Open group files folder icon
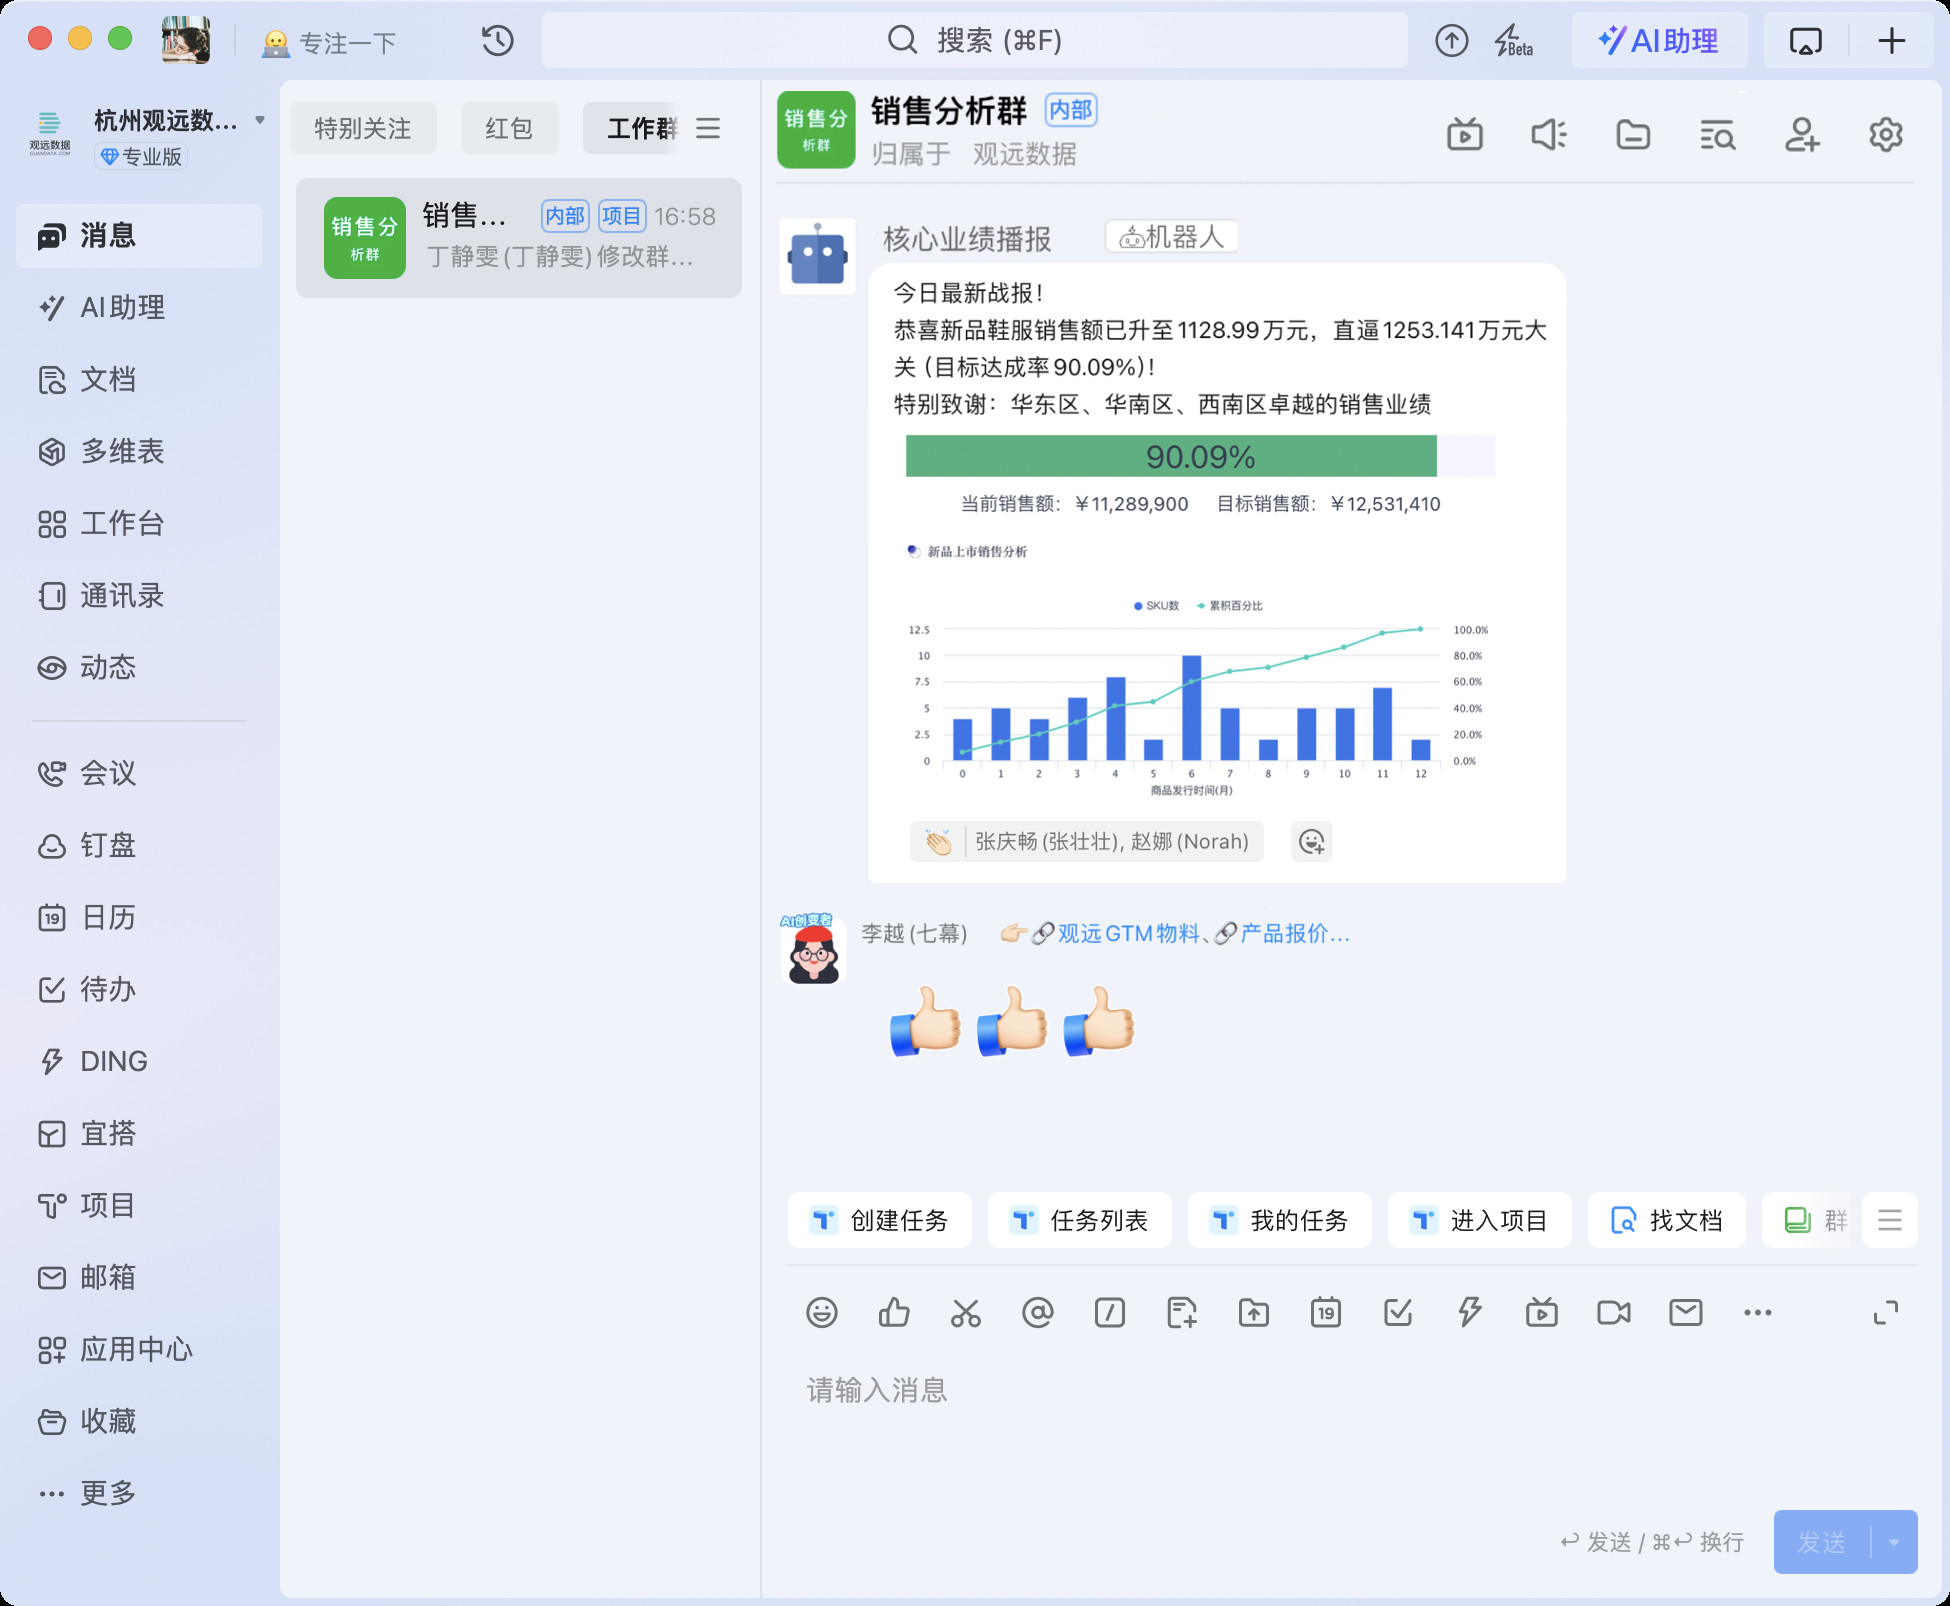This screenshot has height=1606, width=1950. 1633,134
